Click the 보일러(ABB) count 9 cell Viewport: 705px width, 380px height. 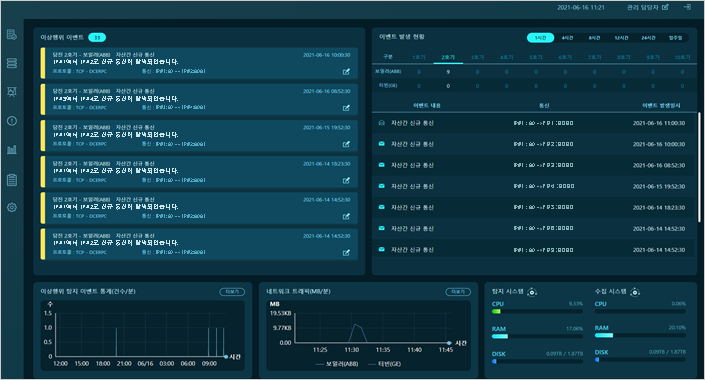click(448, 72)
